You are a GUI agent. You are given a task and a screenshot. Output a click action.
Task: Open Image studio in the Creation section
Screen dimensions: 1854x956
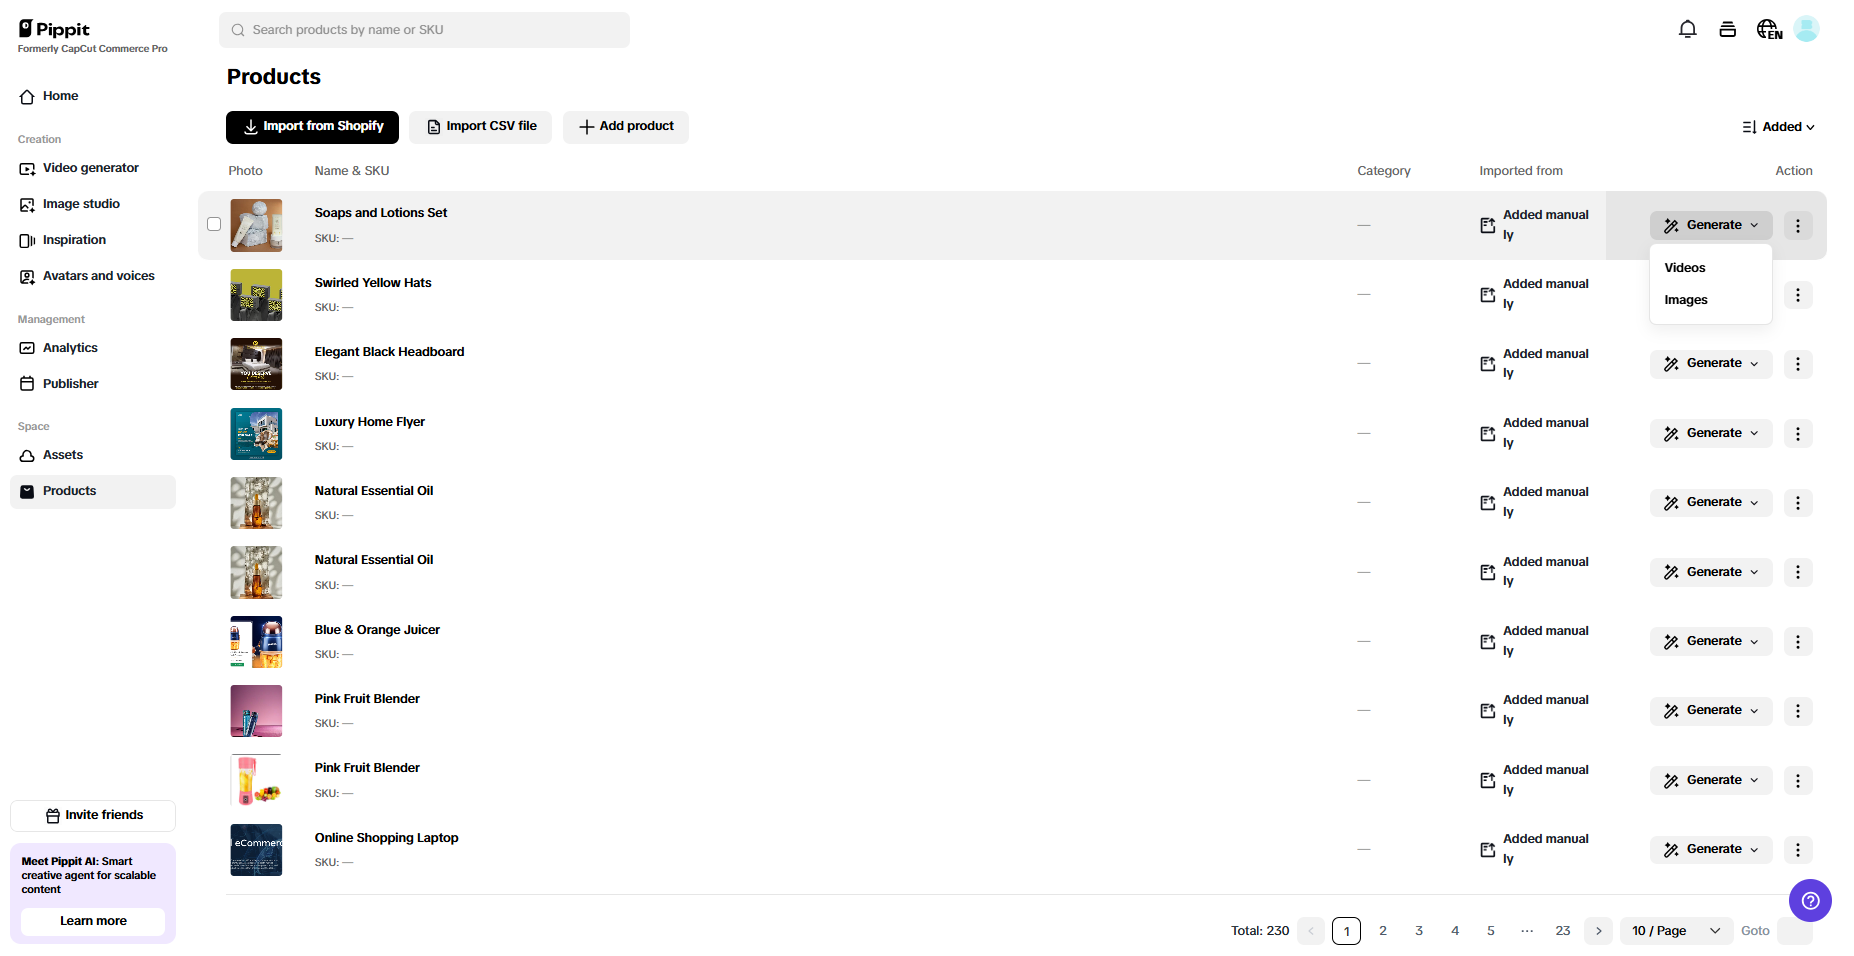pyautogui.click(x=81, y=204)
